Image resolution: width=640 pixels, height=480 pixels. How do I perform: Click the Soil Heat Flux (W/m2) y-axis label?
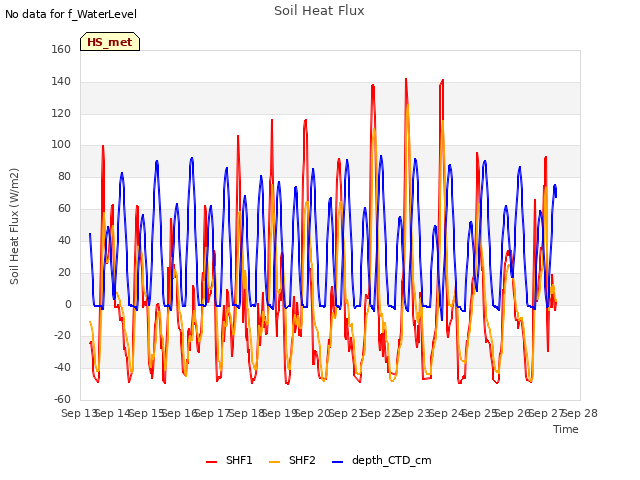click(x=14, y=226)
